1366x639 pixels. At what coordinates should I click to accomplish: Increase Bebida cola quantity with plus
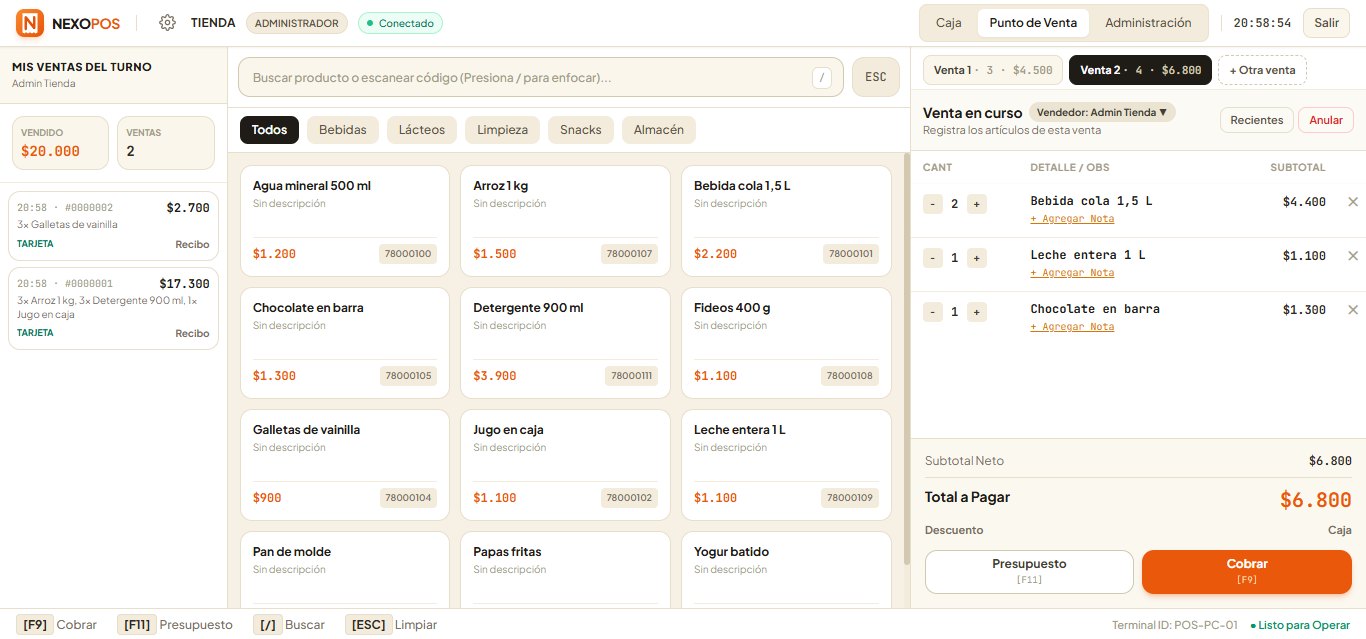tap(977, 204)
